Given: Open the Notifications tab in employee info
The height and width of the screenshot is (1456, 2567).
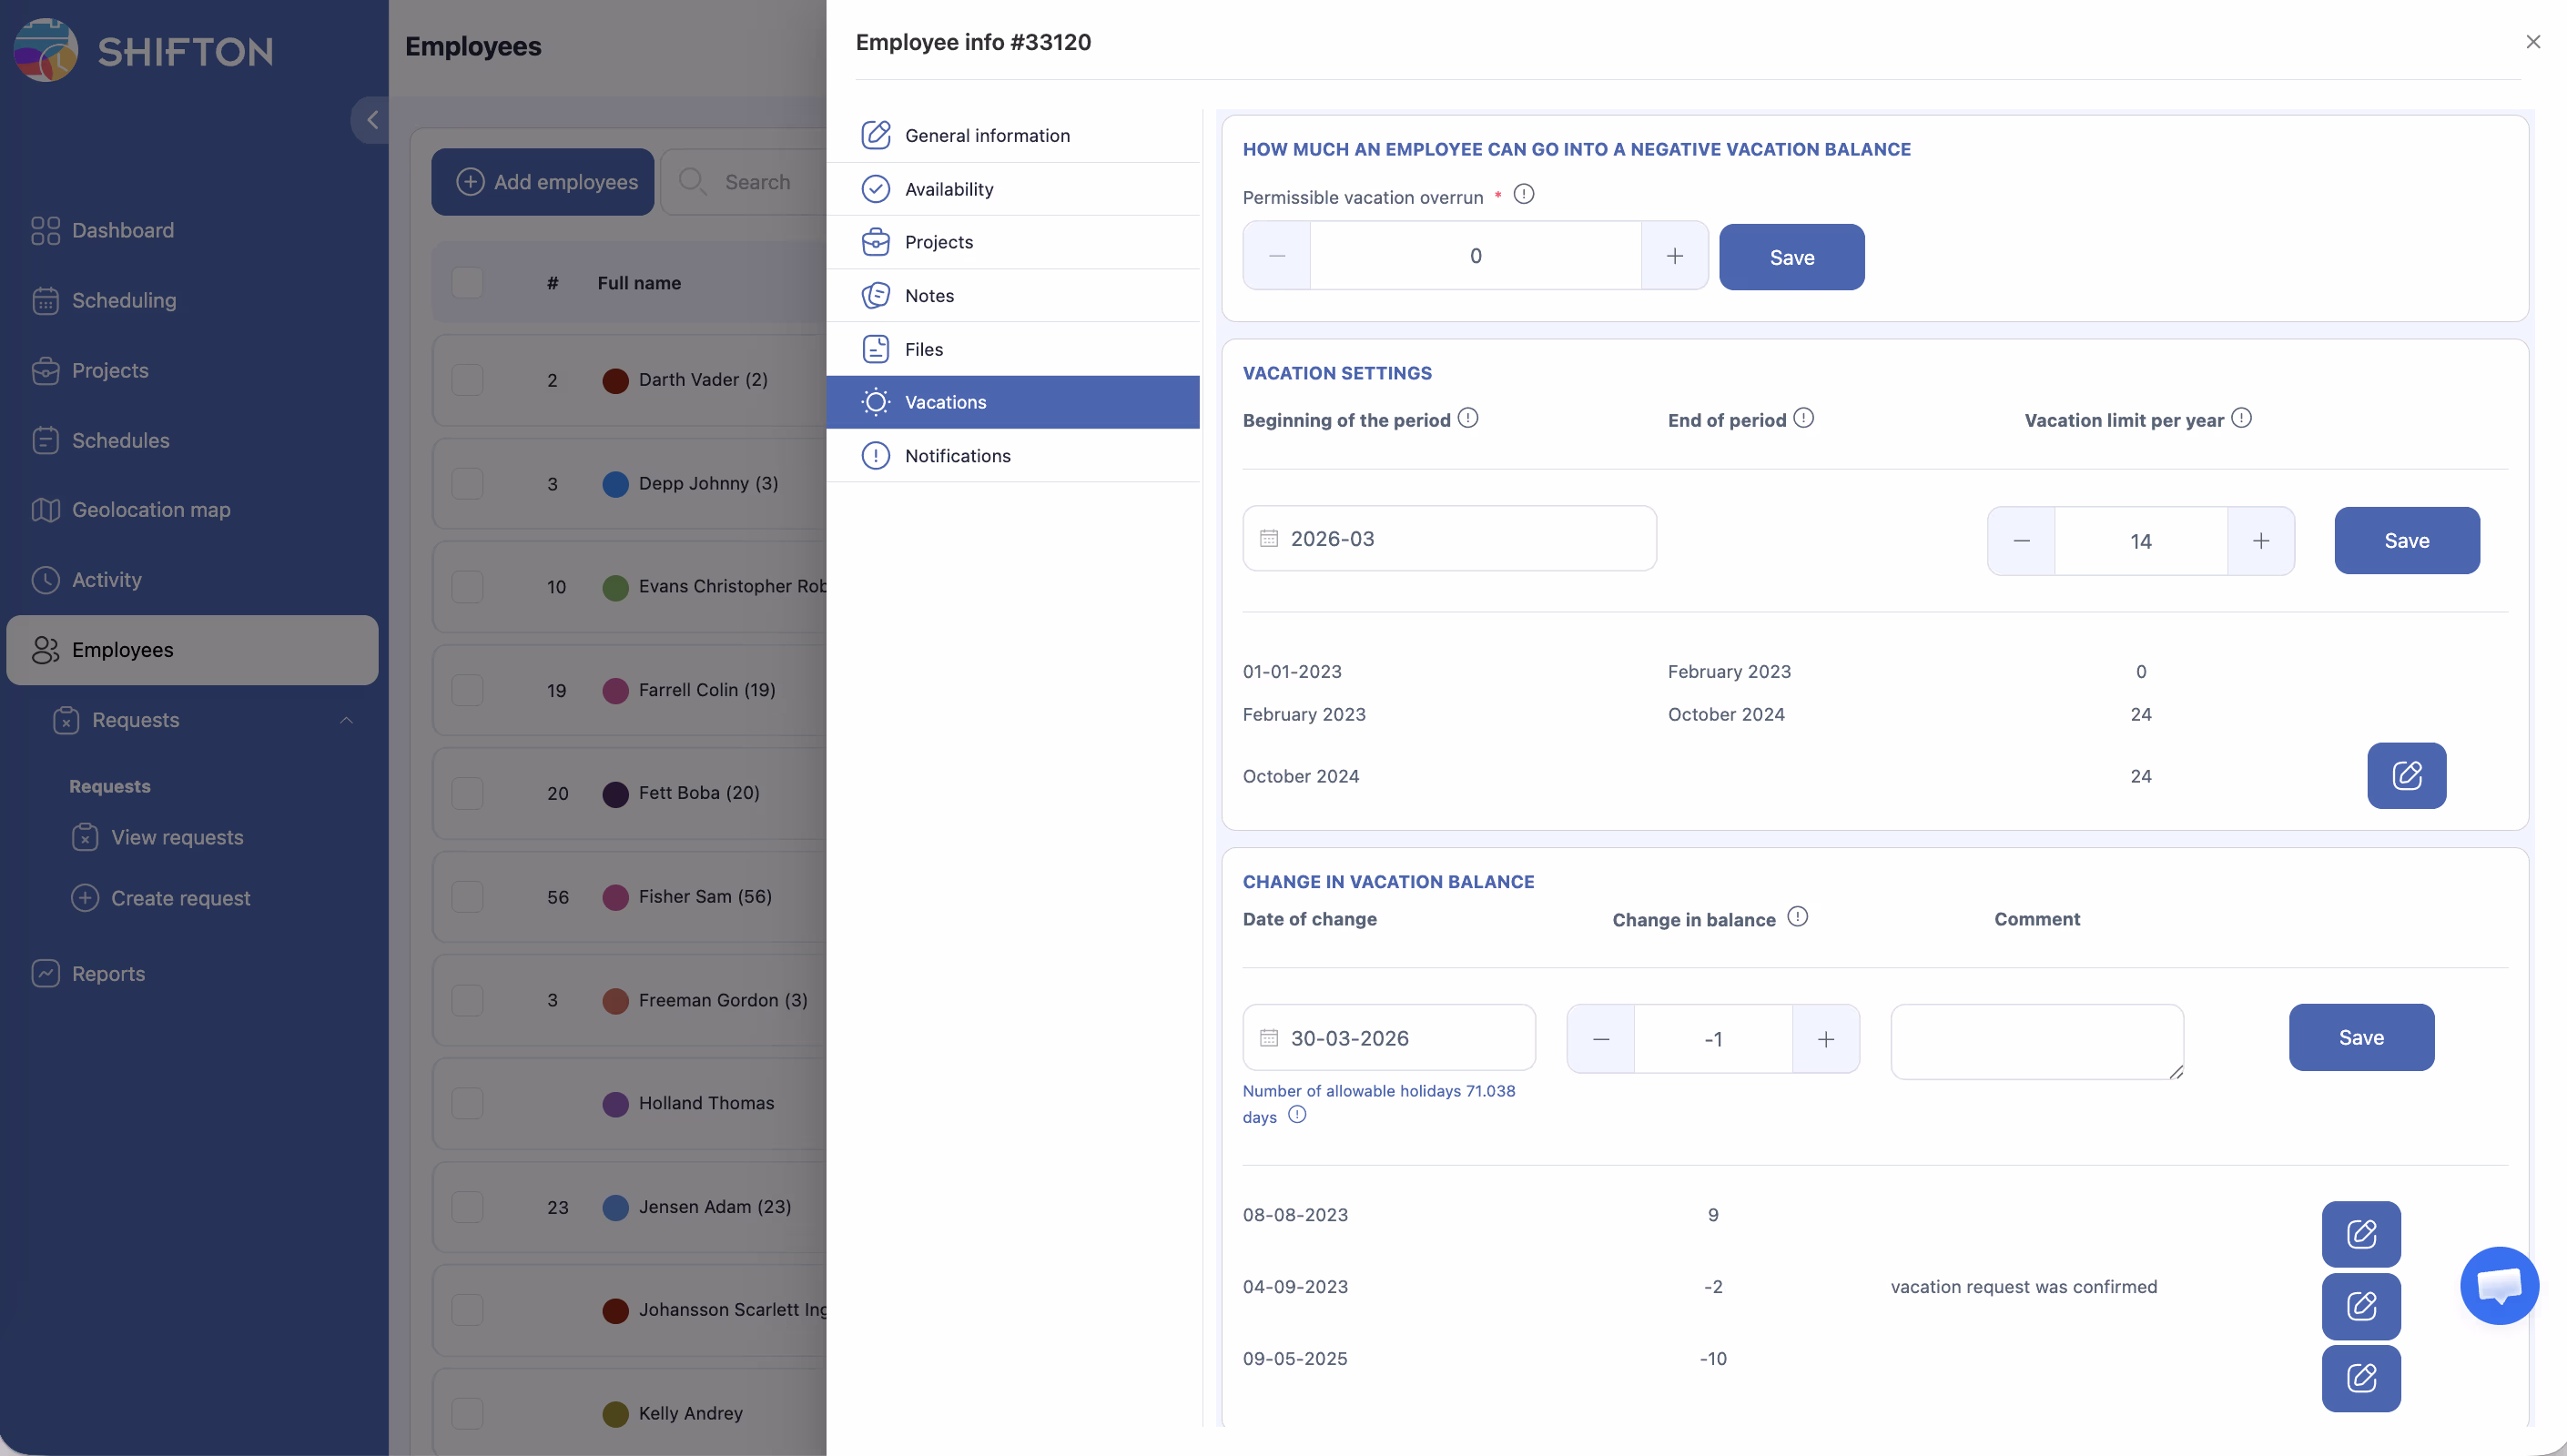Looking at the screenshot, I should [x=957, y=456].
